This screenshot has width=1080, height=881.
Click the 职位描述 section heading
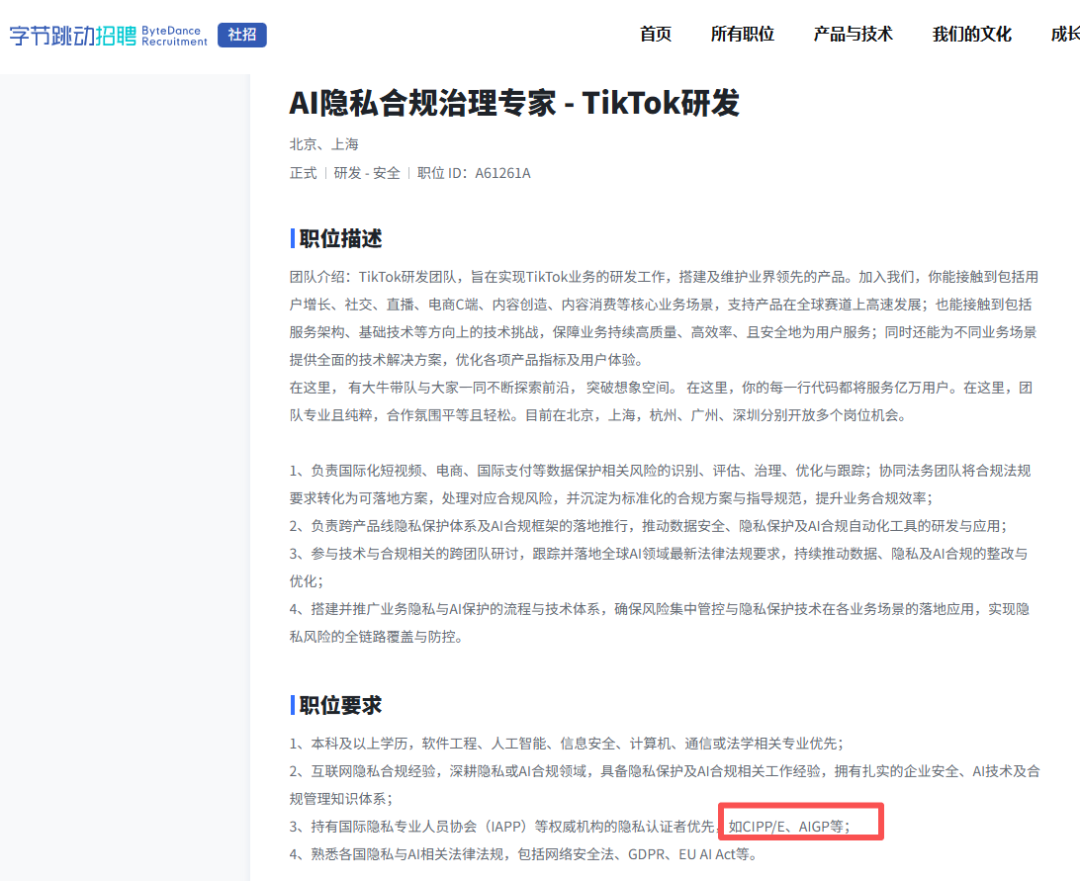click(340, 238)
